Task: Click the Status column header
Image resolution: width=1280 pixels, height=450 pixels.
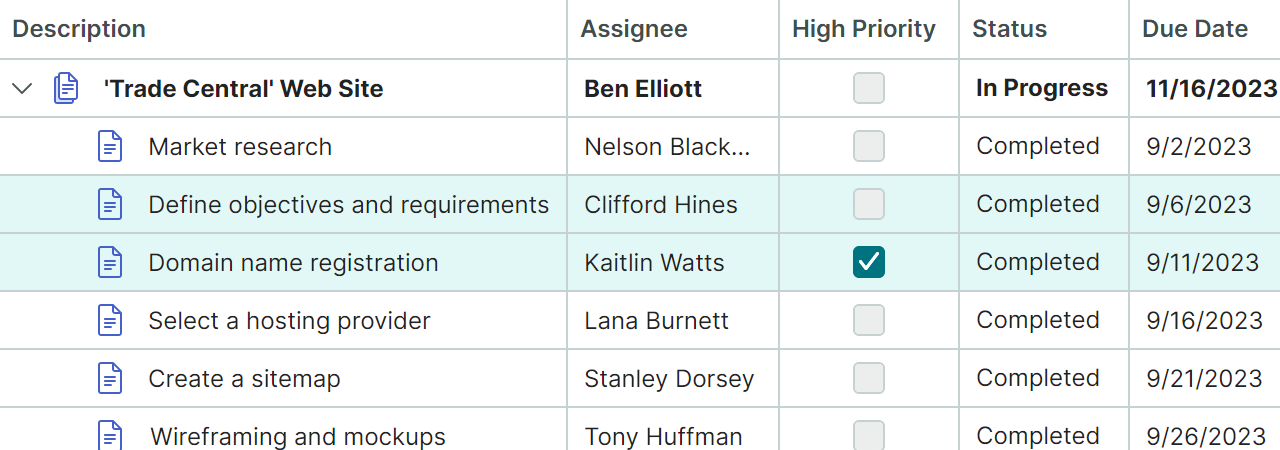Action: 1010,29
